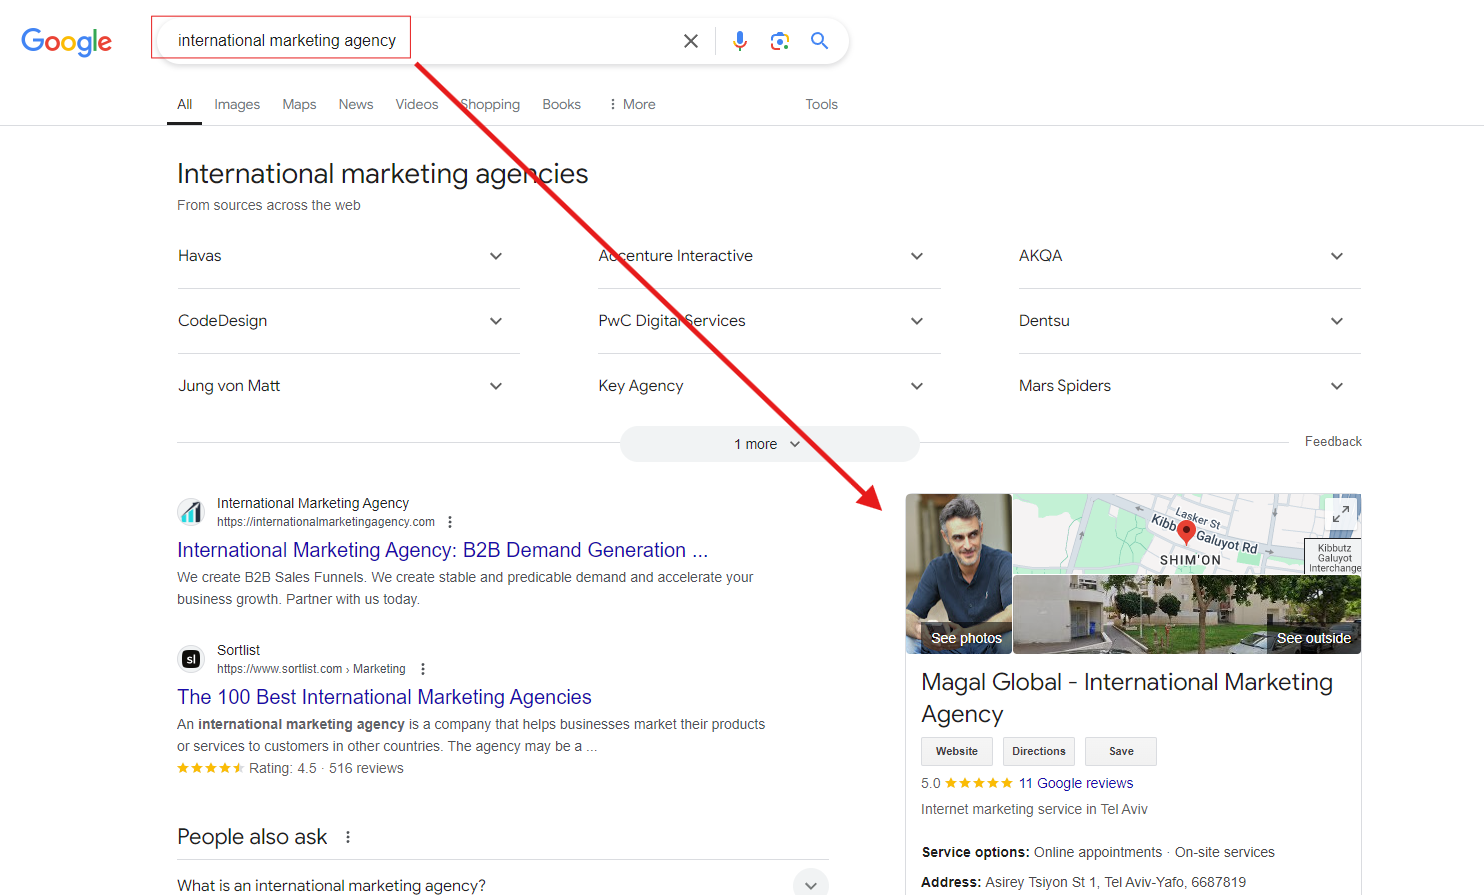Open Google Lens image search
The width and height of the screenshot is (1484, 895).
click(780, 41)
